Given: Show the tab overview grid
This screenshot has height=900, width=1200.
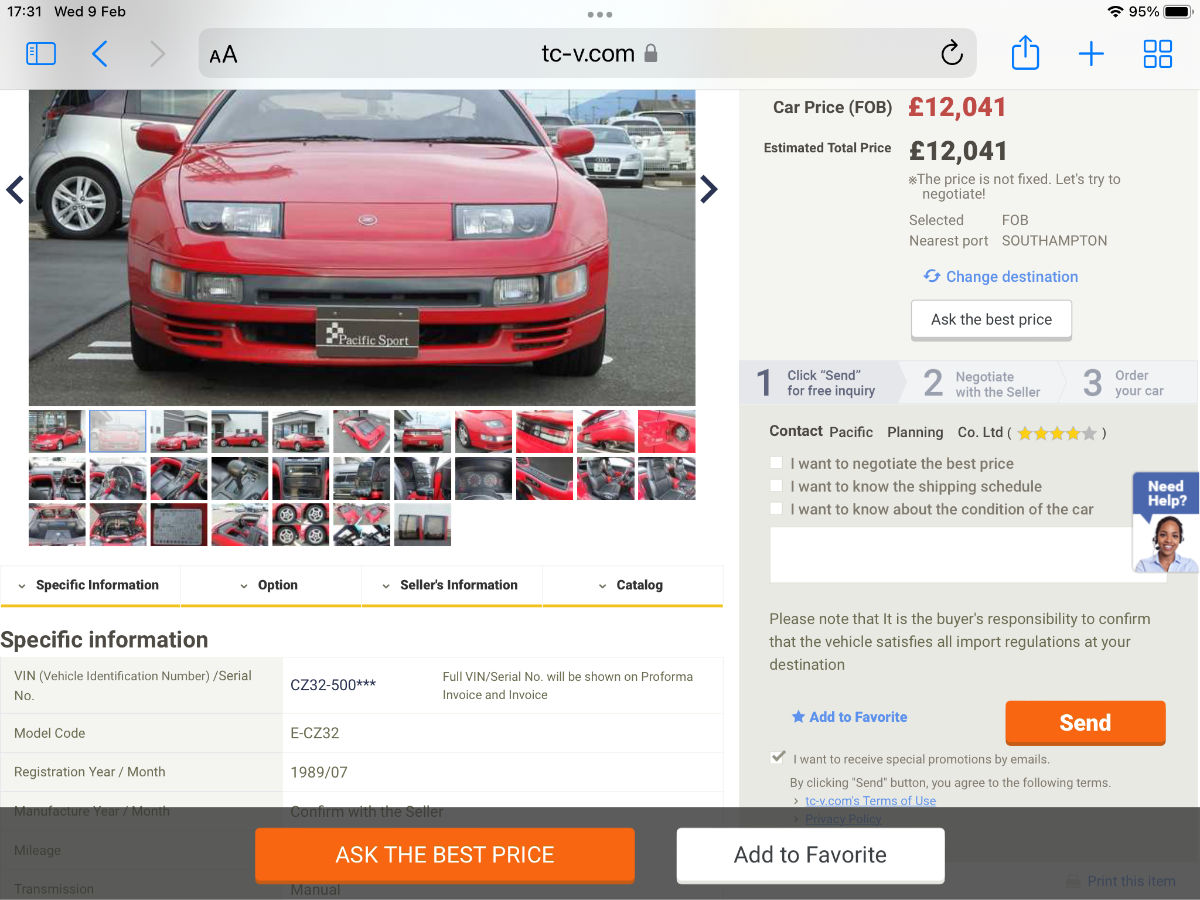Looking at the screenshot, I should coord(1157,53).
